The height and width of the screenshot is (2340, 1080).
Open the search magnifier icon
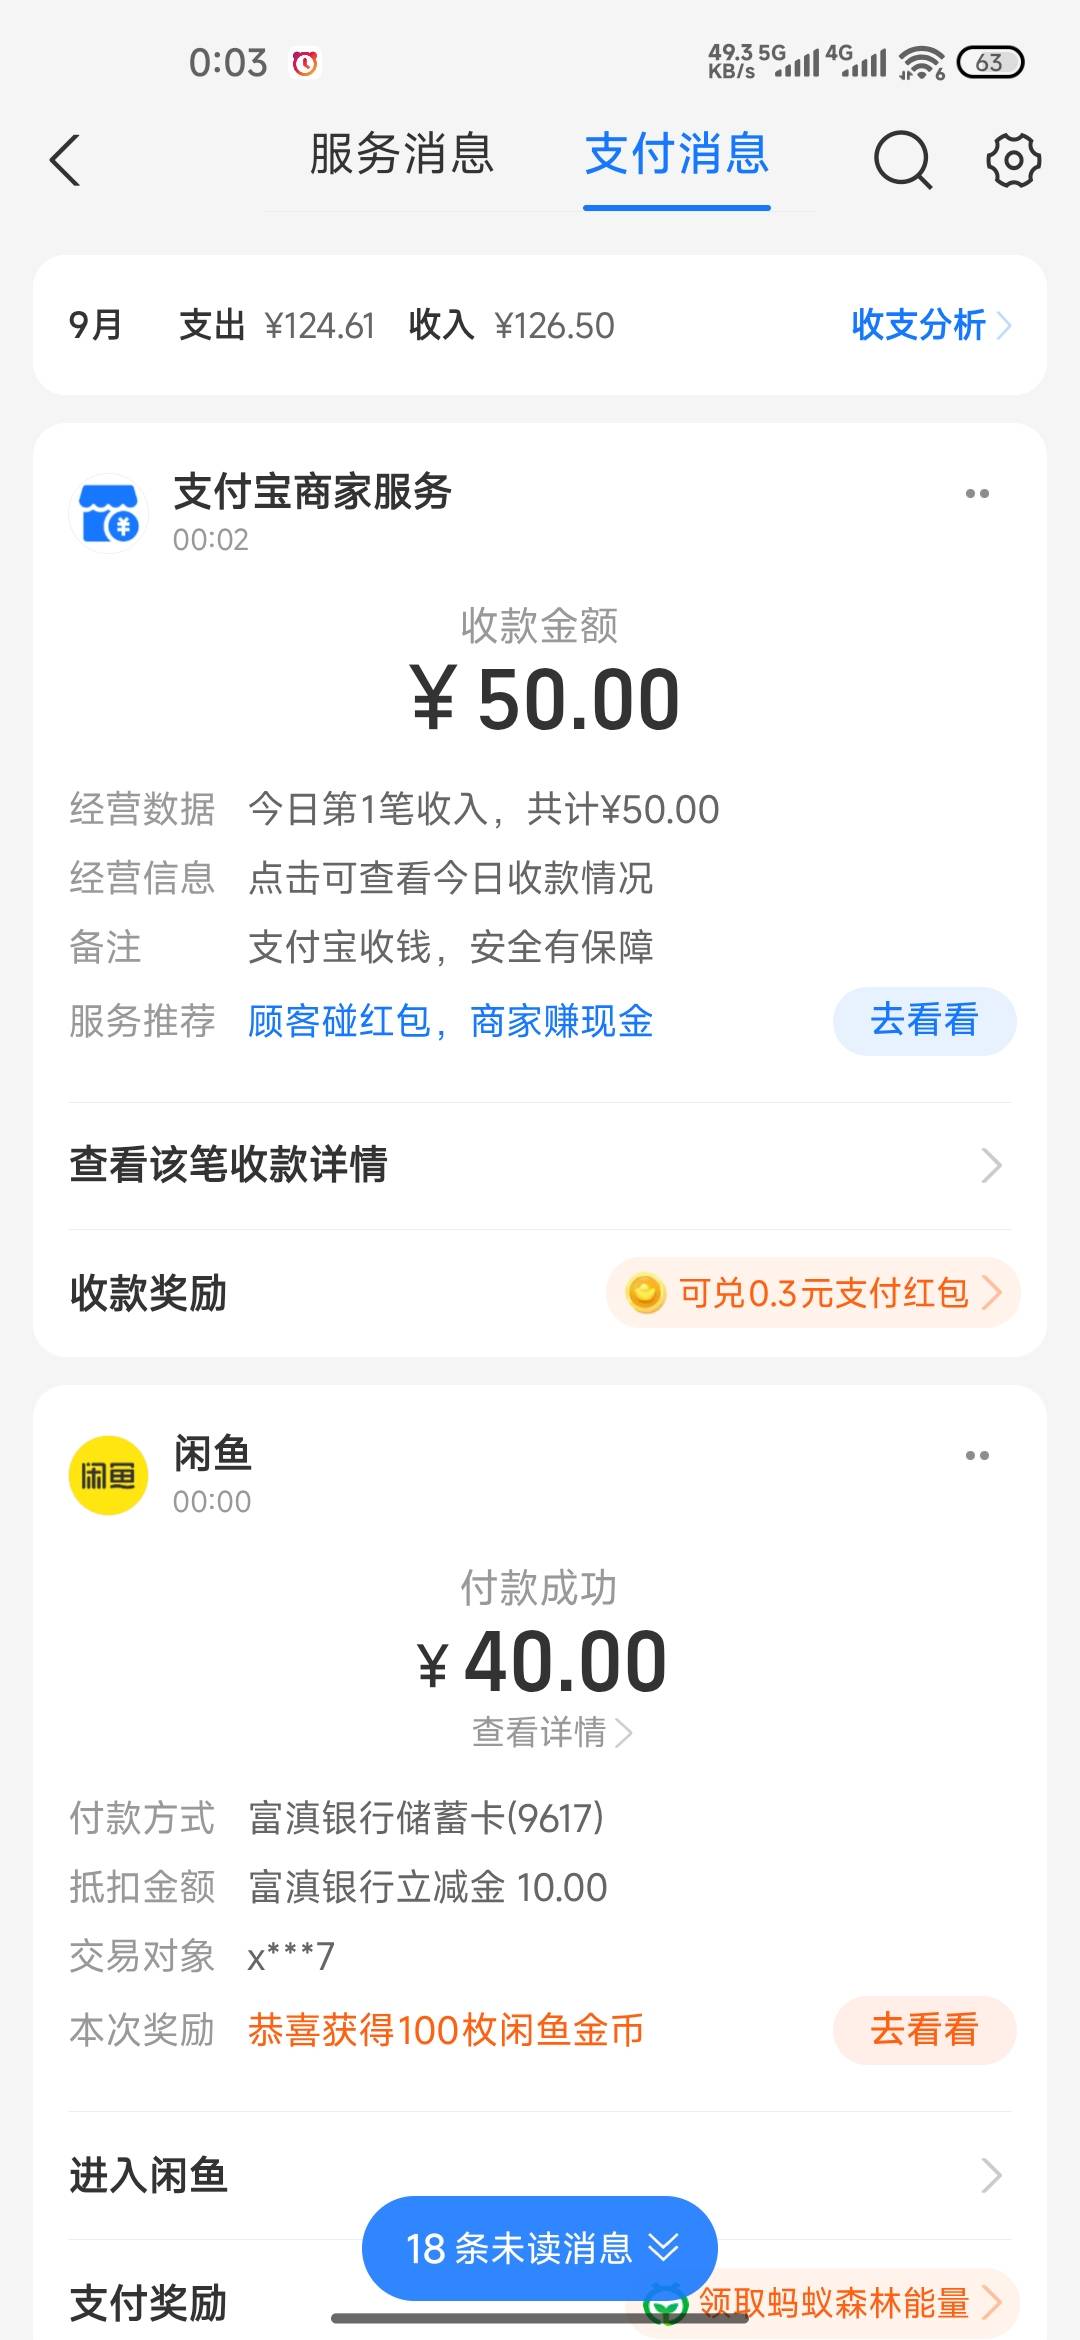(x=903, y=160)
